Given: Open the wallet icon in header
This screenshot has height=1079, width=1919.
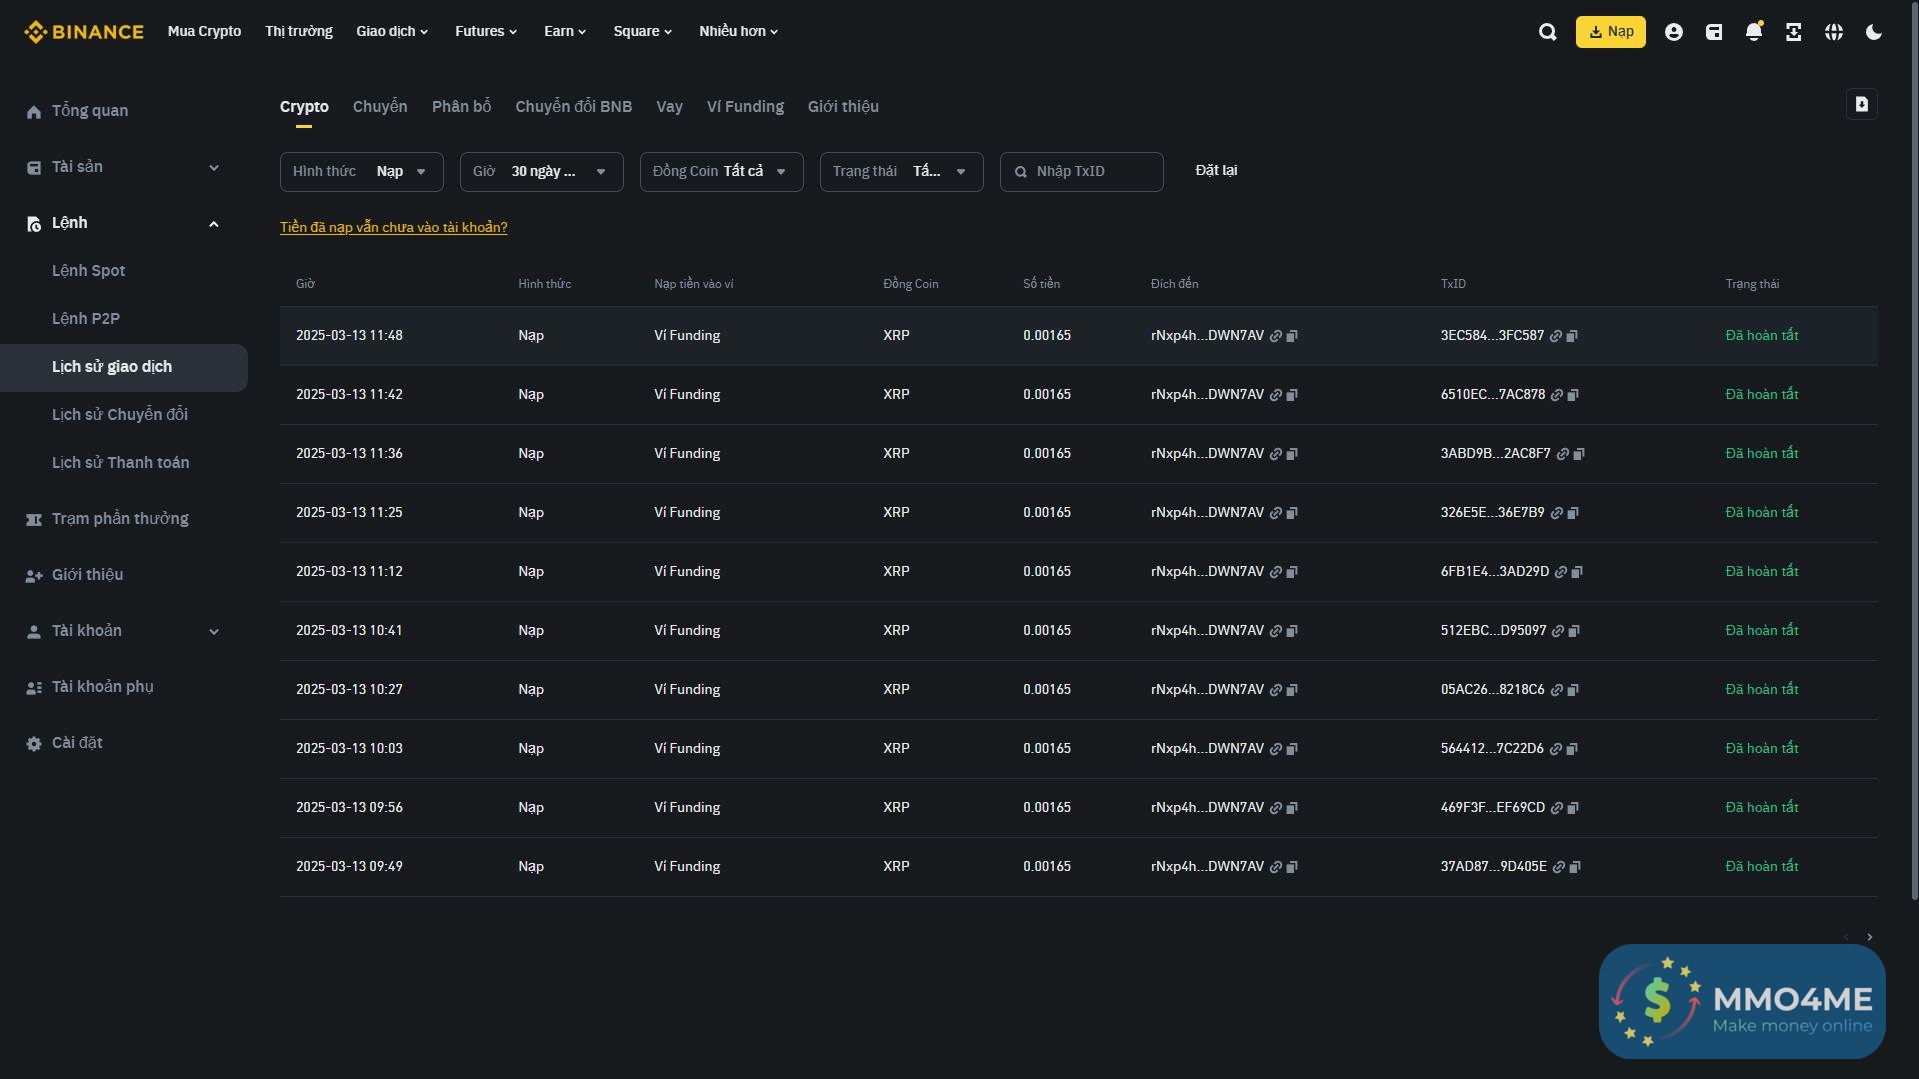Looking at the screenshot, I should pos(1713,32).
